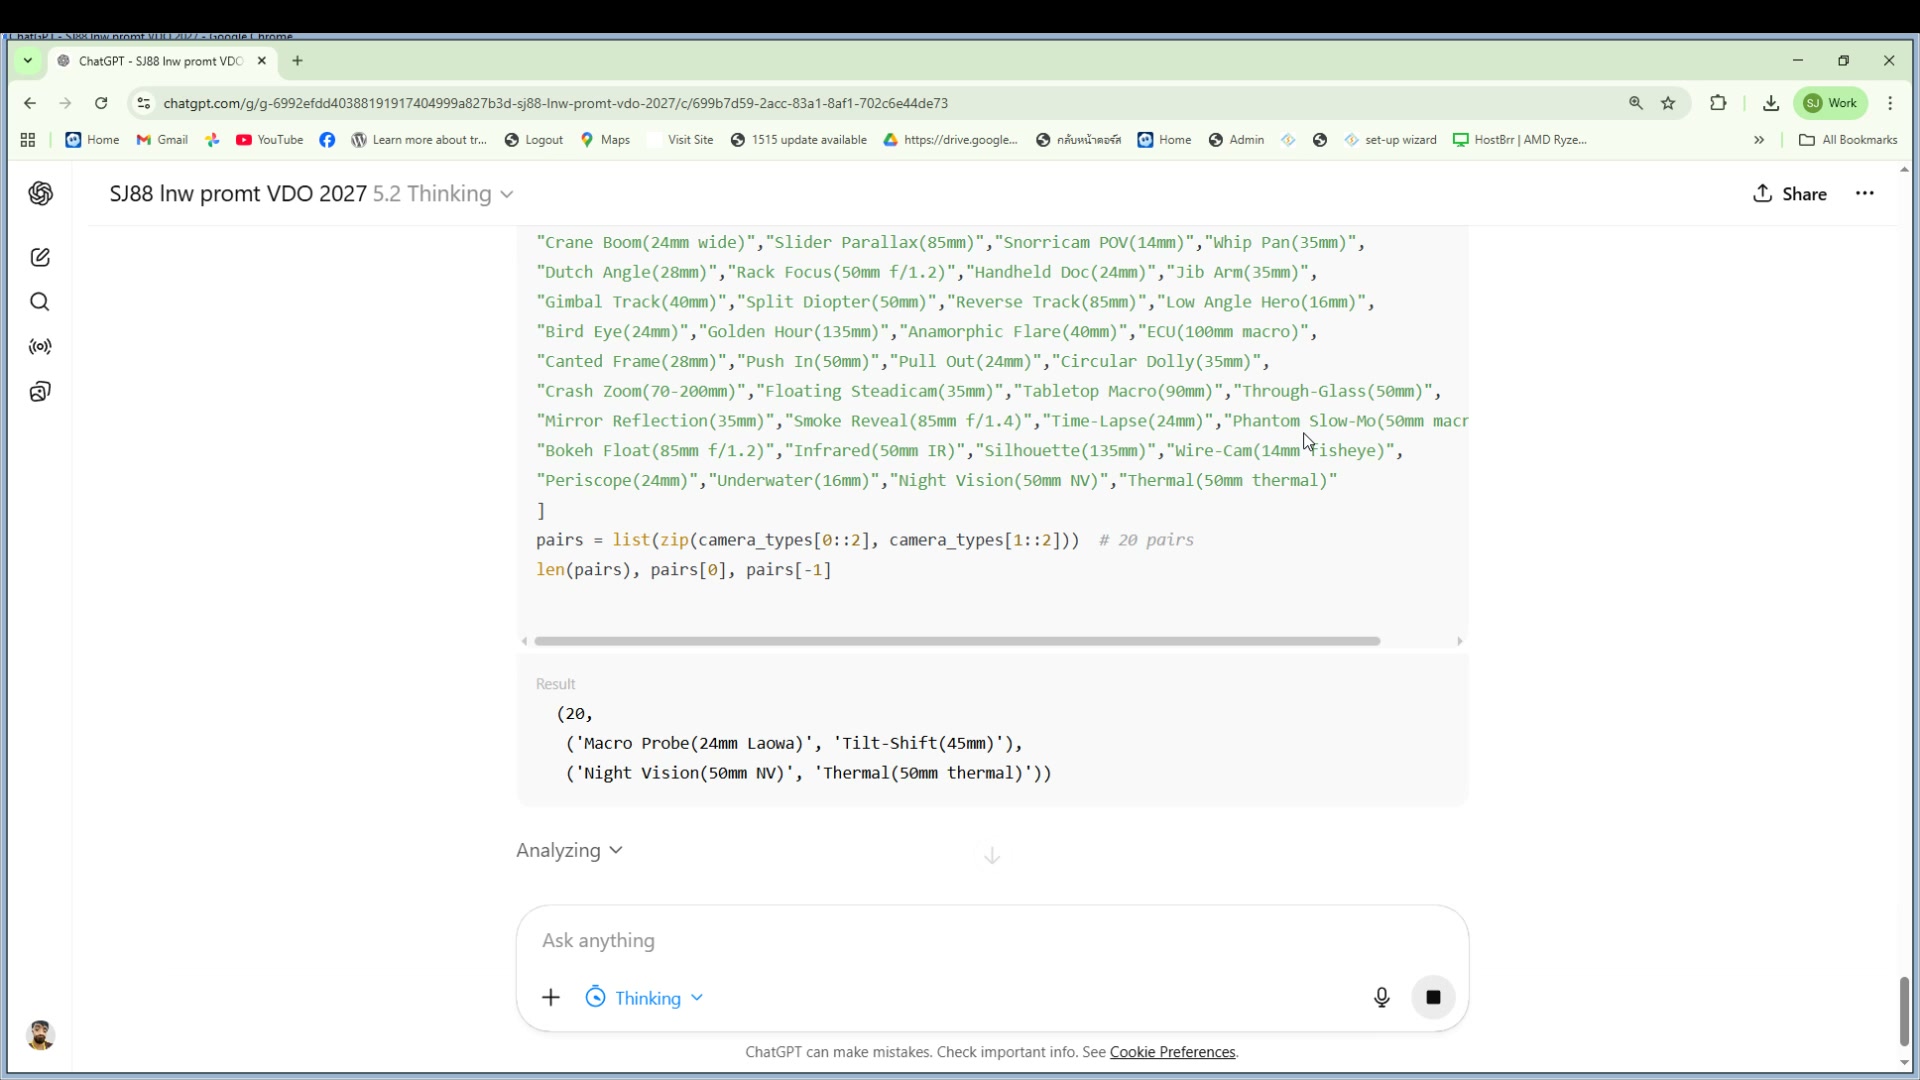Click the plus attach files icon
Screen dimensions: 1920x1080
click(551, 998)
